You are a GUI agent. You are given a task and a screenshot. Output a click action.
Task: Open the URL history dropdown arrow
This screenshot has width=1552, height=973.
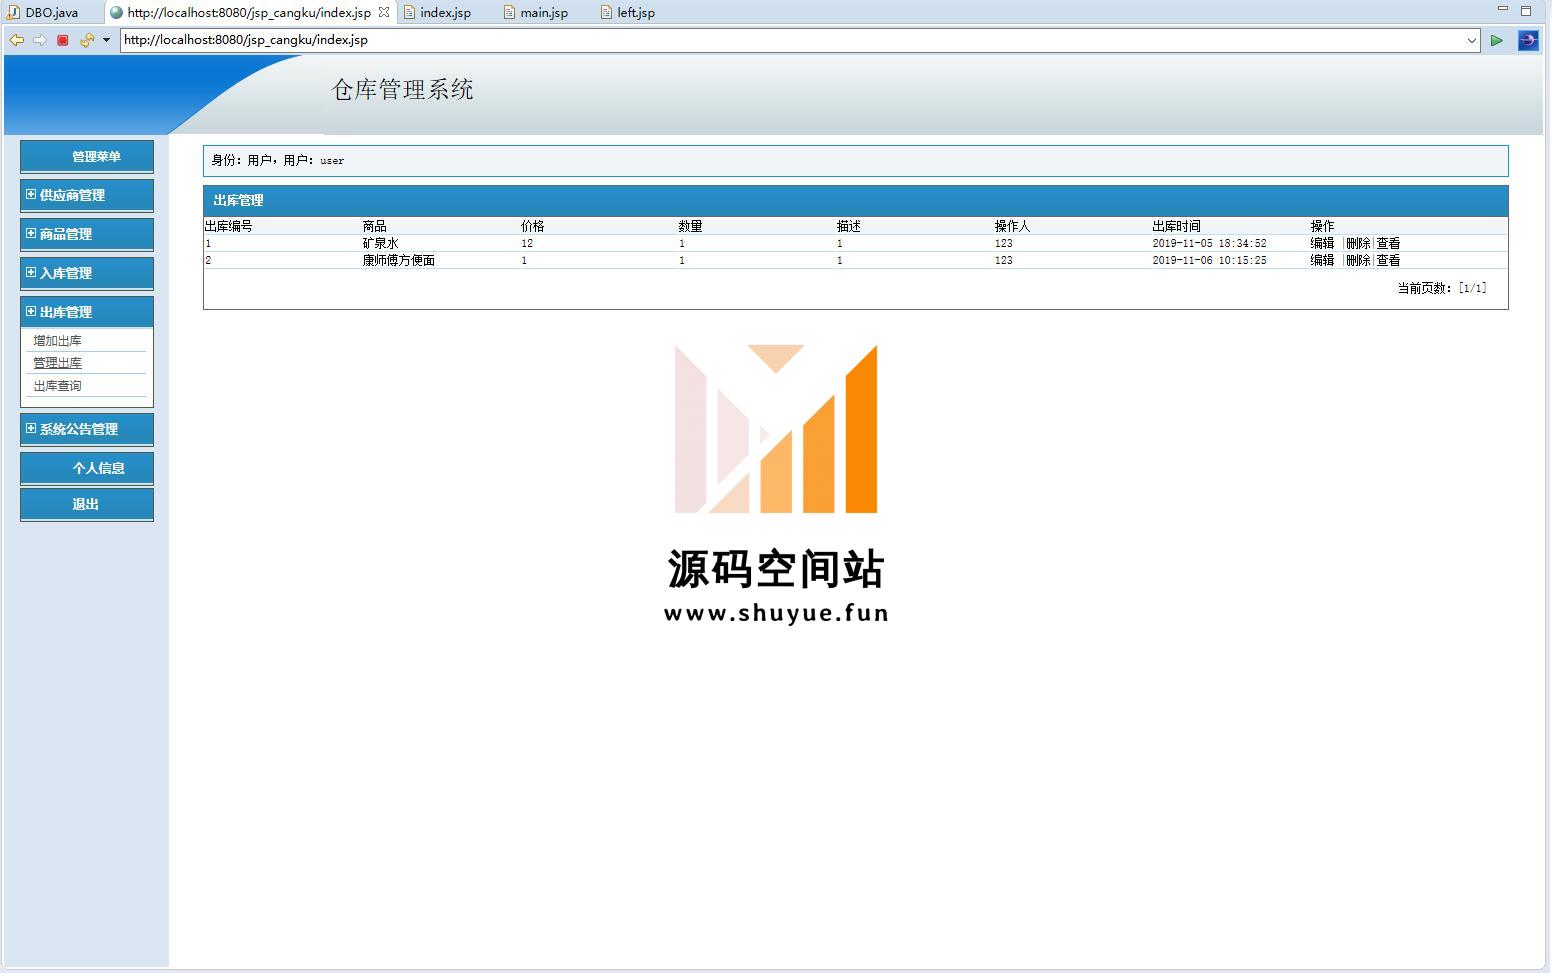click(x=1472, y=40)
